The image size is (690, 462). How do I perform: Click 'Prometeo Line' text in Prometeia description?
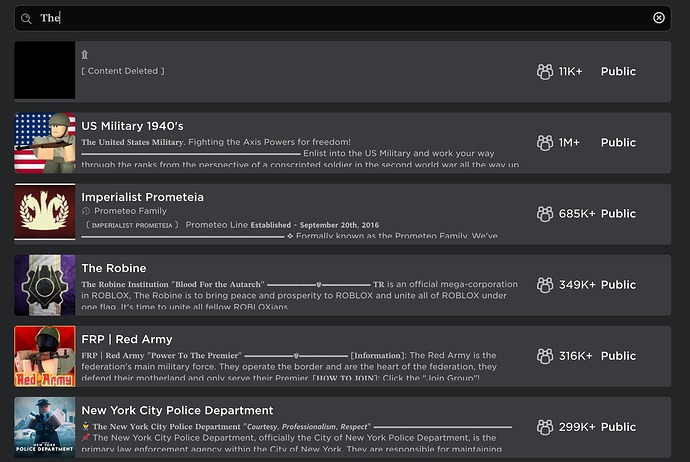(217, 225)
